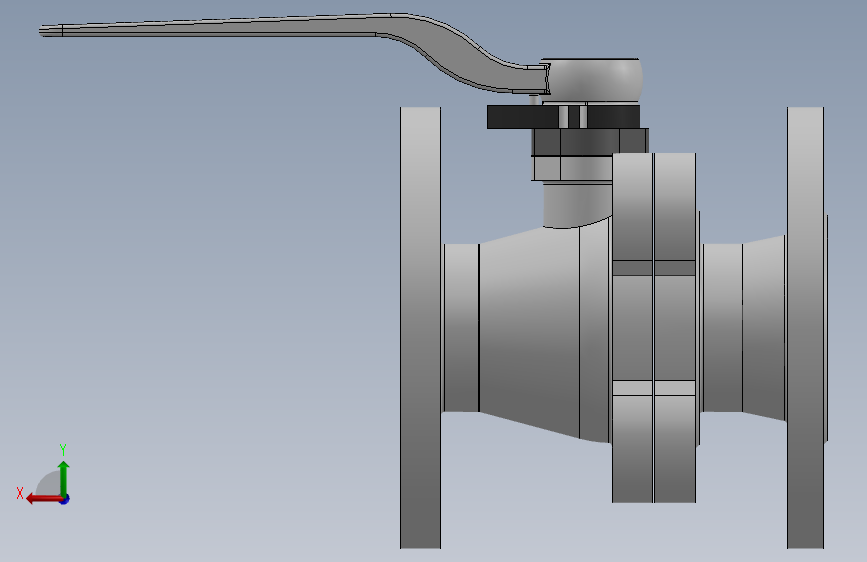The height and width of the screenshot is (562, 867).
Task: Select the central bolted body flange
Action: 654,327
